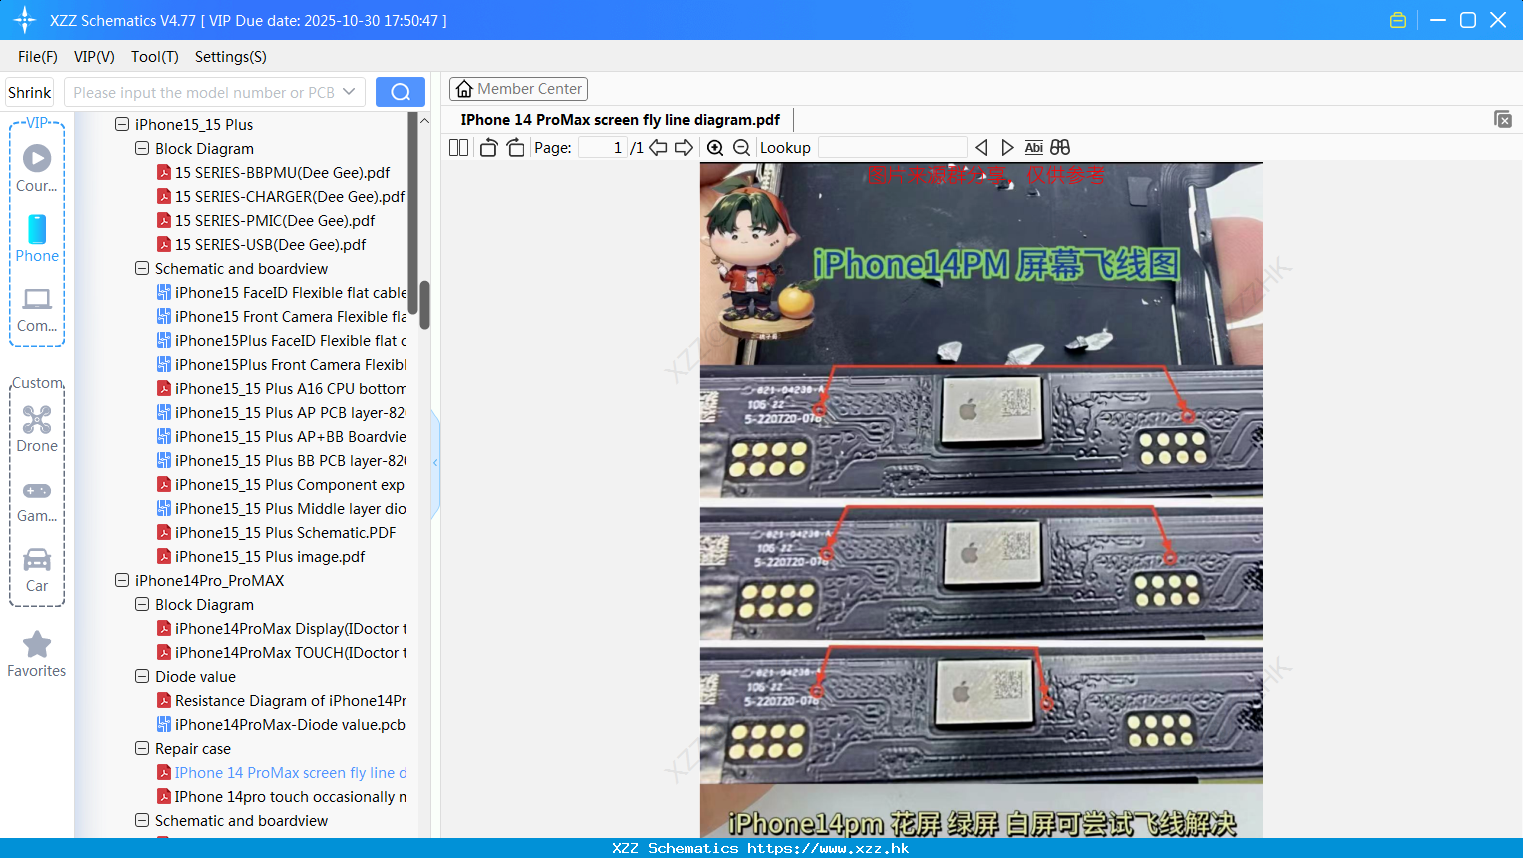Screen dimensions: 1523x858
Task: Close the tab with the top-right icon
Action: tap(1503, 119)
